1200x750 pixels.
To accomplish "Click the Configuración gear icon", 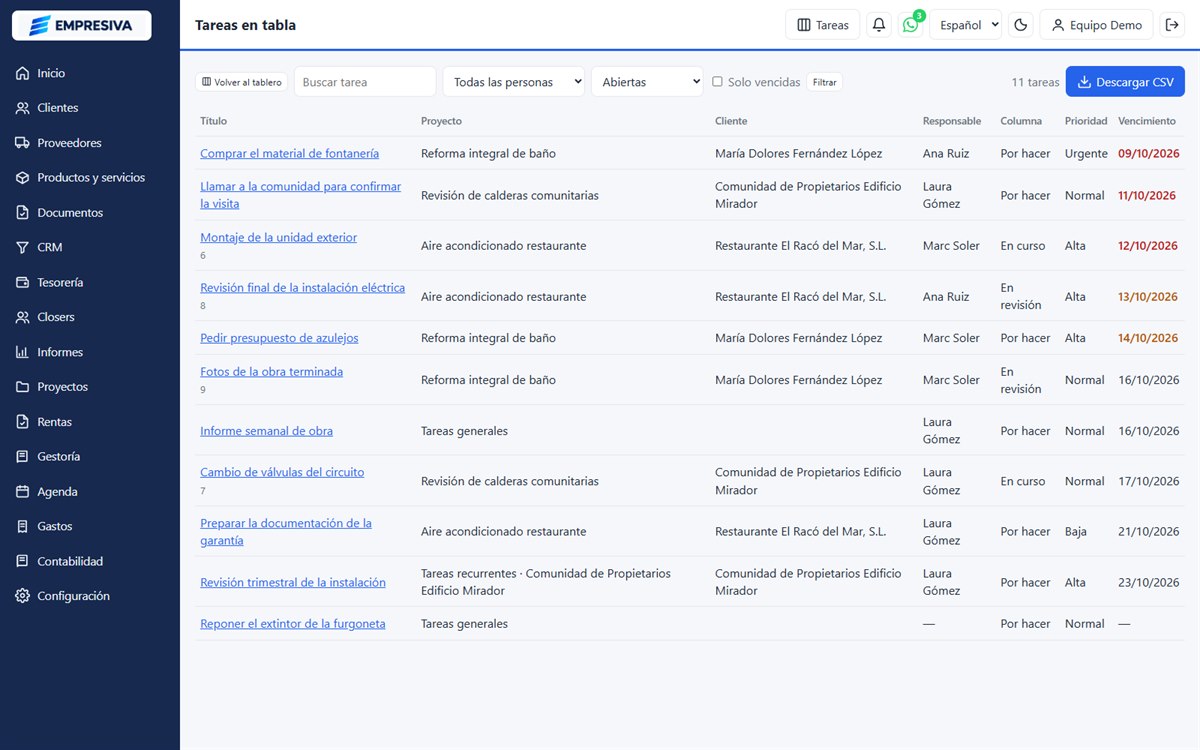I will pos(22,596).
